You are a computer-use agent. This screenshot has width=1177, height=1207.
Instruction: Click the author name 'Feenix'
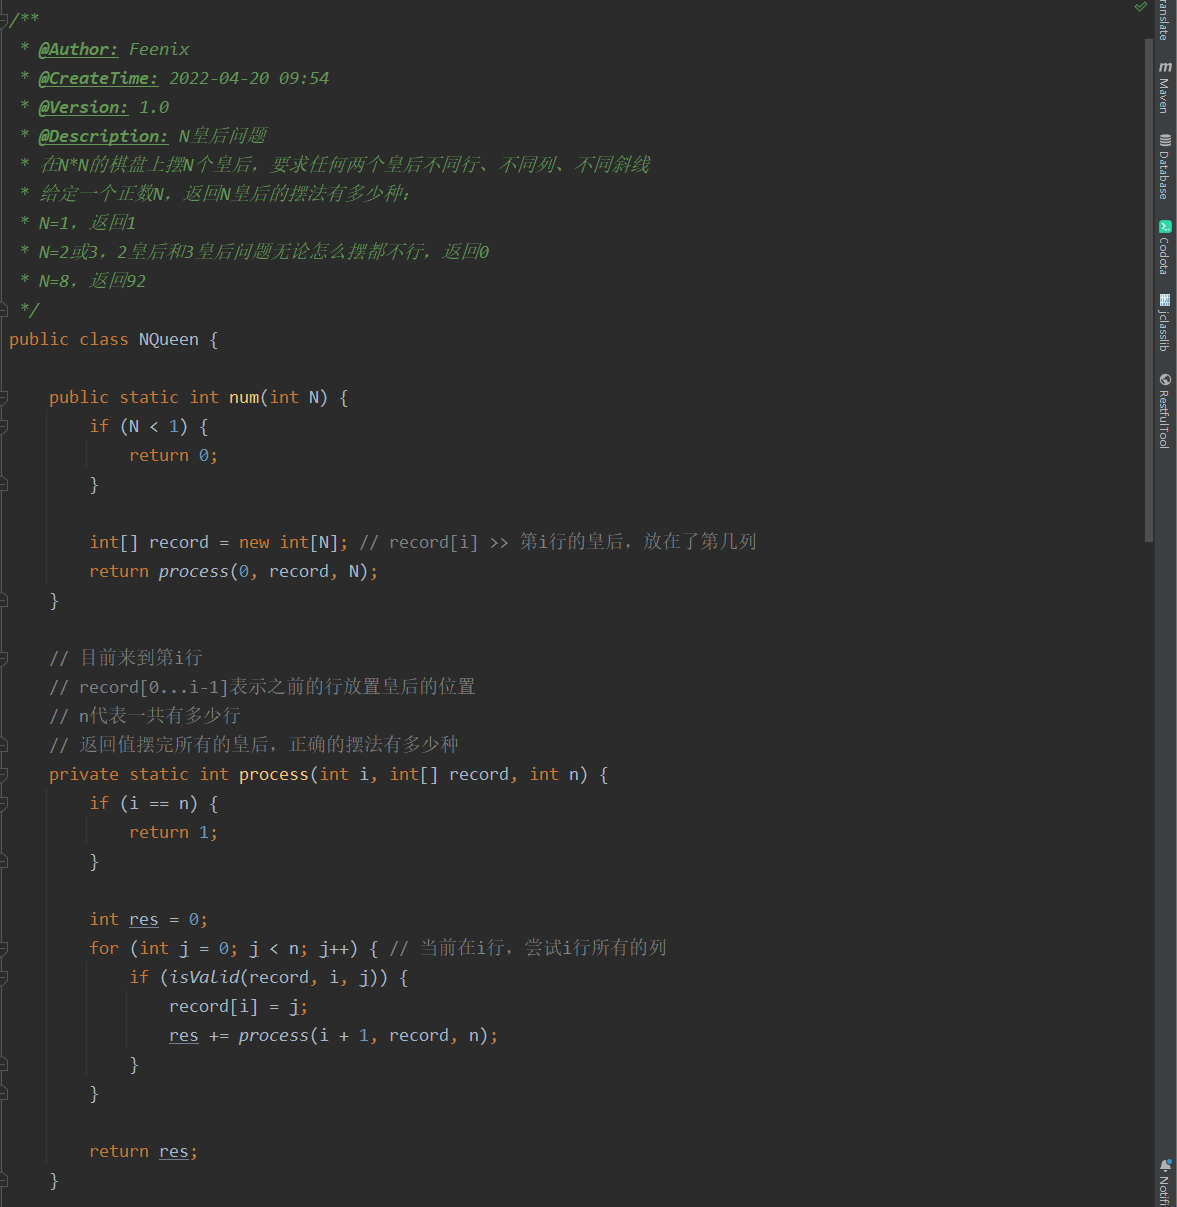(159, 49)
